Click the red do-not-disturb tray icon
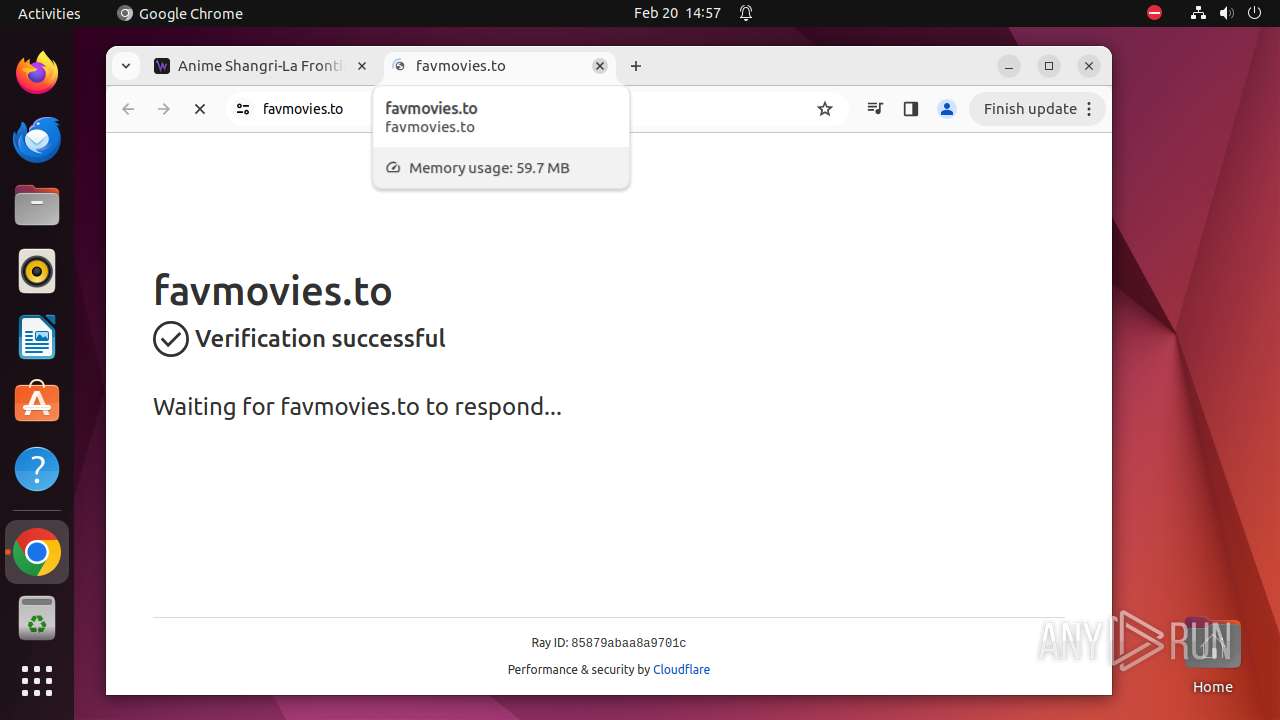Image resolution: width=1280 pixels, height=720 pixels. (1154, 13)
